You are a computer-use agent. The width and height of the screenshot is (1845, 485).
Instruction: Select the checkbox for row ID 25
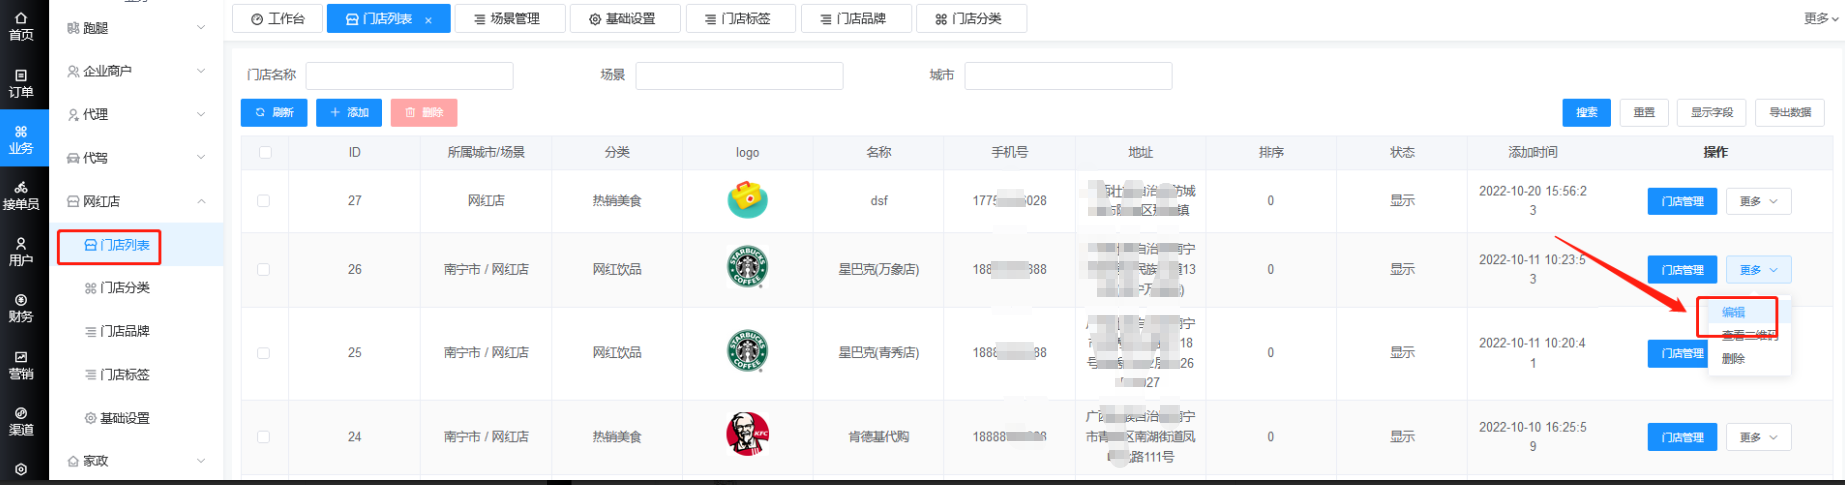pos(264,353)
